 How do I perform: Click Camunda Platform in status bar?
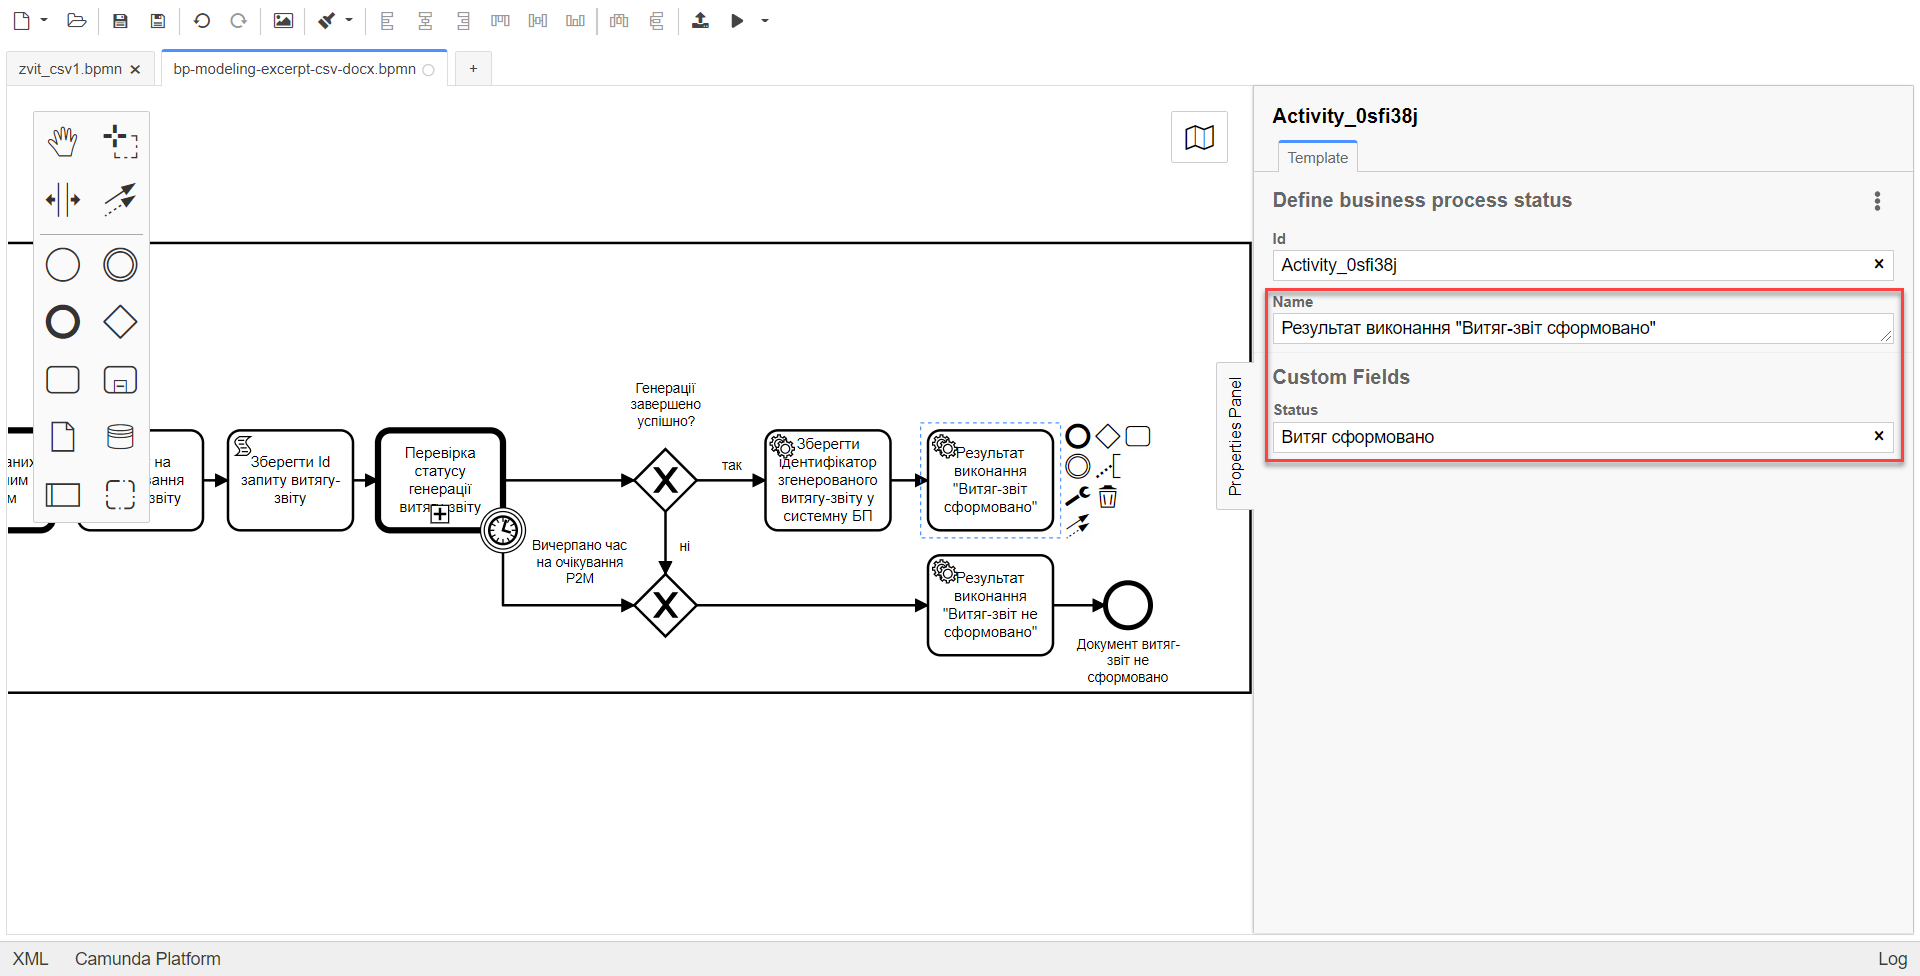[148, 959]
